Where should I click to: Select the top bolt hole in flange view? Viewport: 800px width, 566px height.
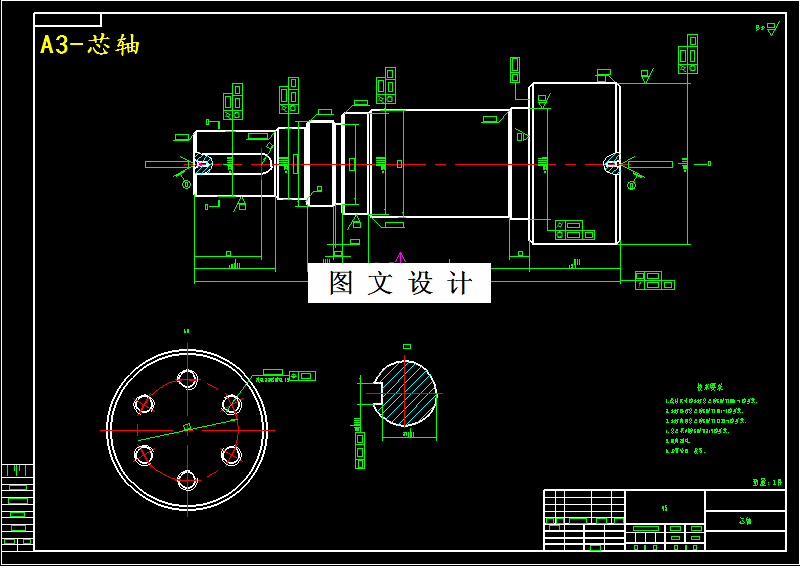click(x=187, y=379)
